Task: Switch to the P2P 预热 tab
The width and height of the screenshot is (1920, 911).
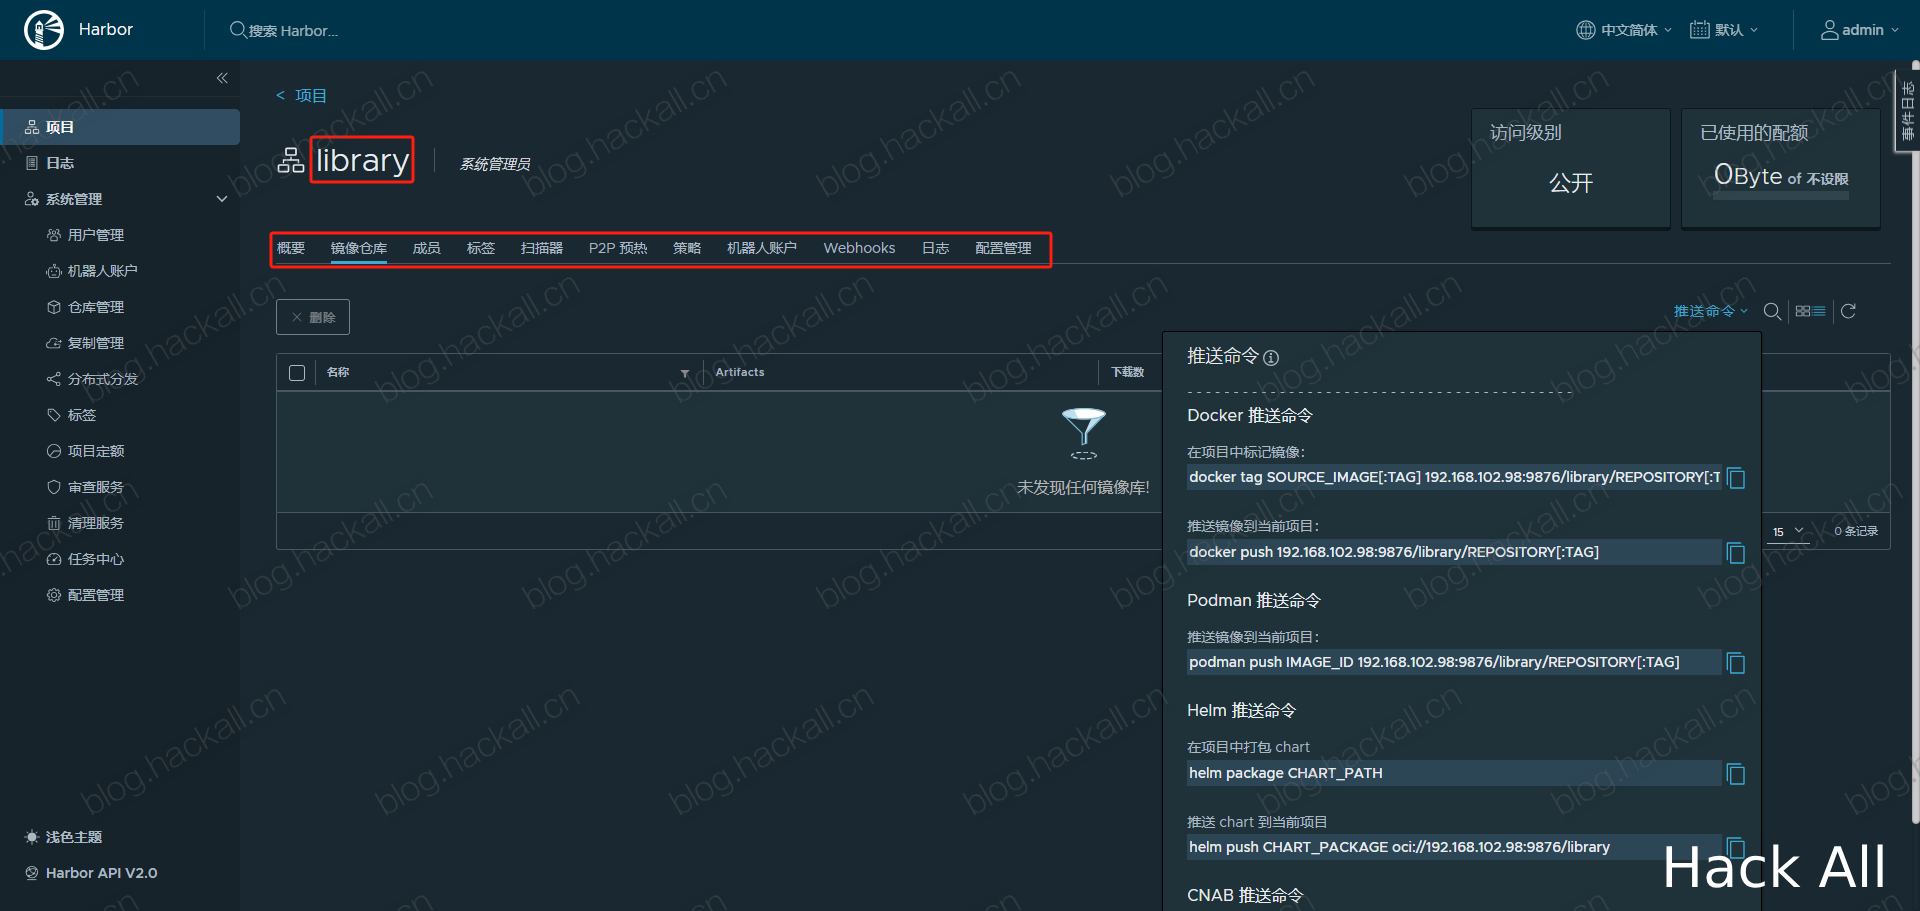Action: tap(618, 248)
